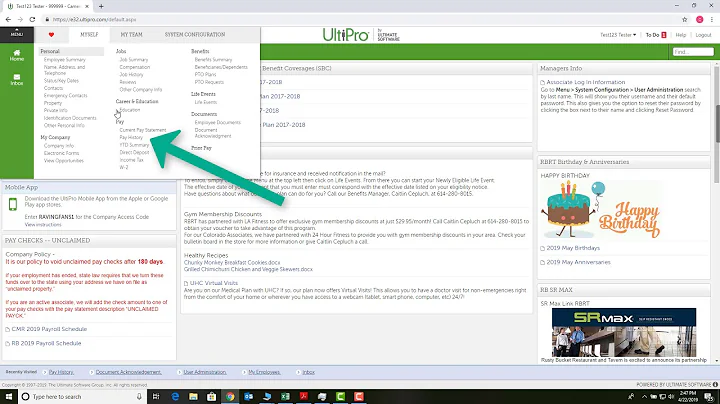Open File Explorer from the taskbar
The width and height of the screenshot is (720, 404).
[x=193, y=396]
